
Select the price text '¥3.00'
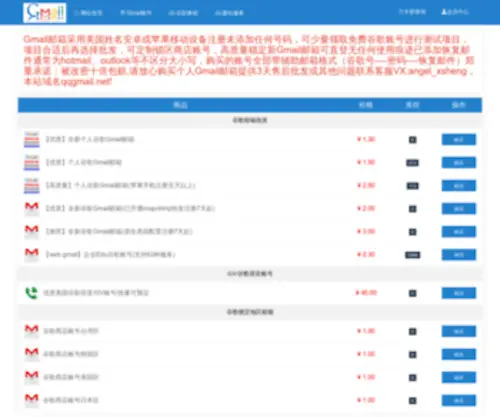[366, 231]
